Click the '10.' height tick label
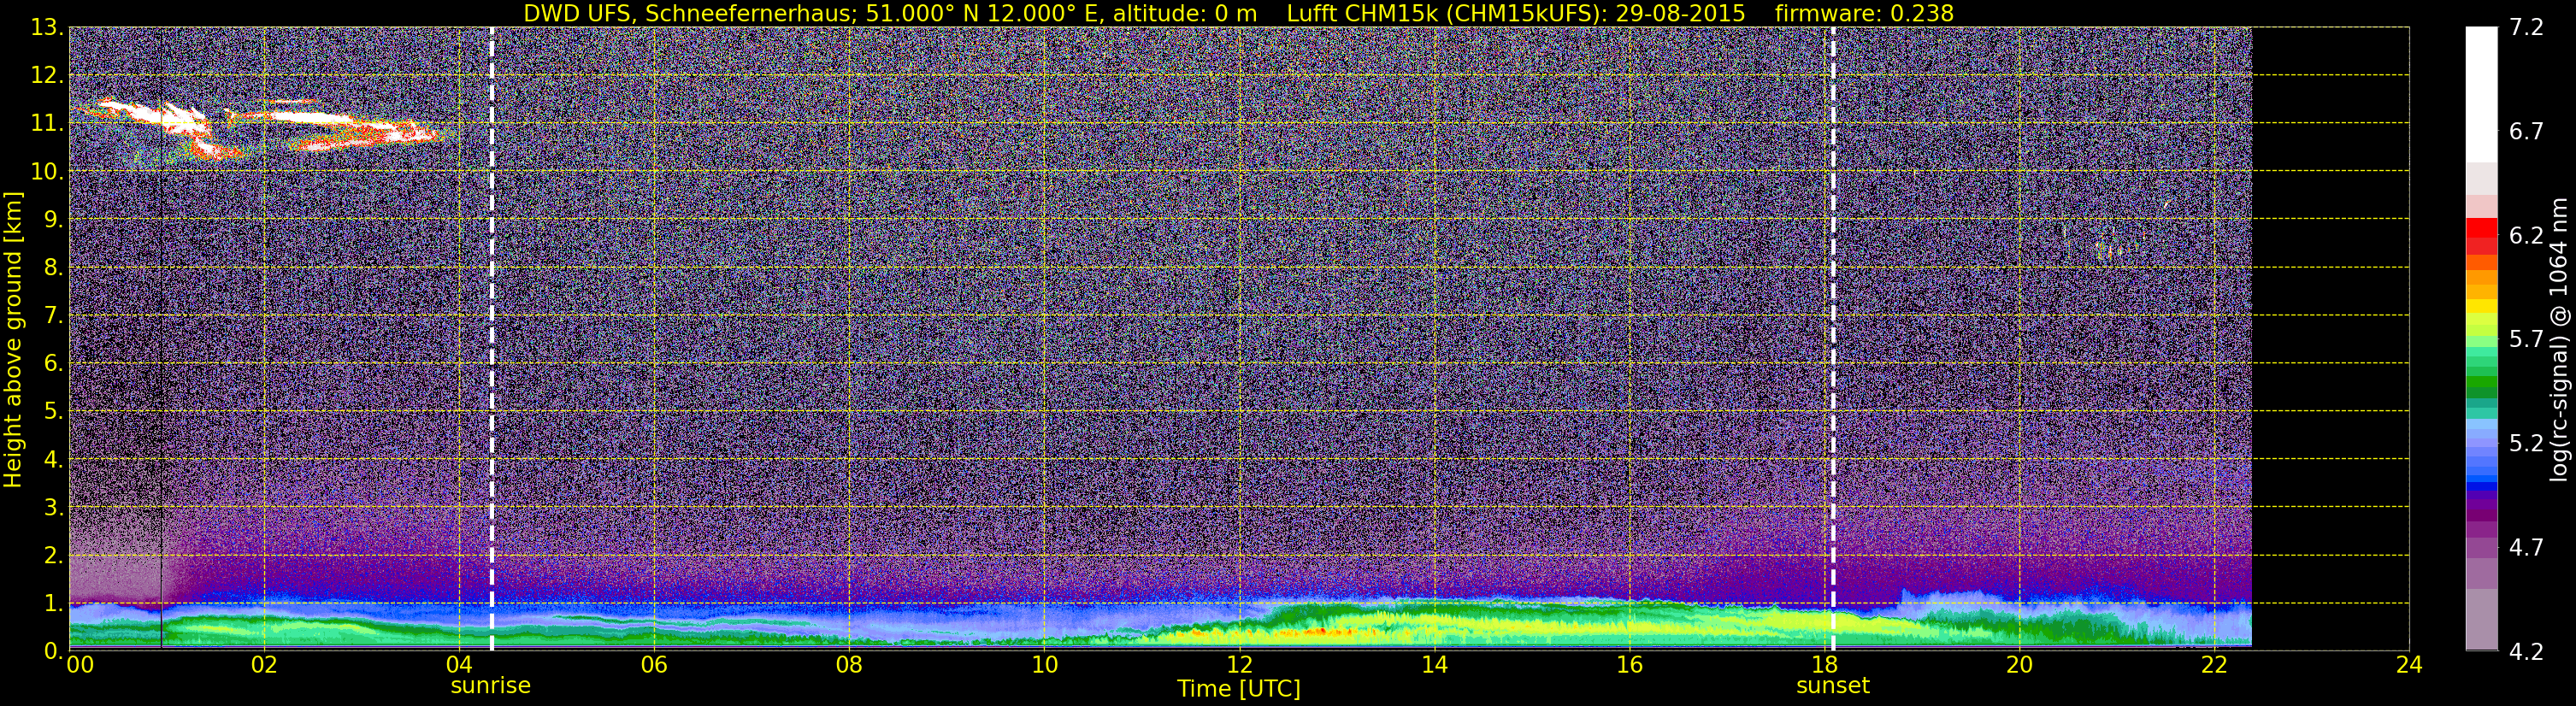2576x706 pixels. [46, 171]
